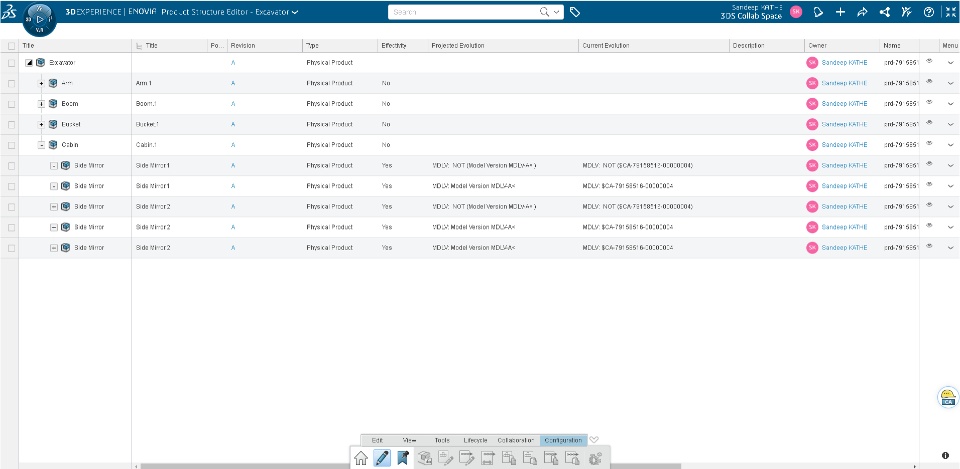The image size is (960, 469).
Task: Click the collapse arrows icon in top bar
Action: [x=951, y=12]
